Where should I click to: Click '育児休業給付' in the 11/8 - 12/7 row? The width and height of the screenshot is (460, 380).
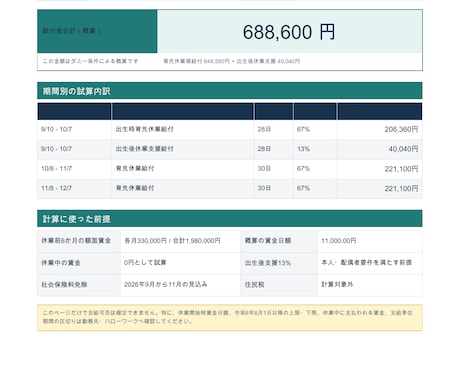[x=135, y=188]
